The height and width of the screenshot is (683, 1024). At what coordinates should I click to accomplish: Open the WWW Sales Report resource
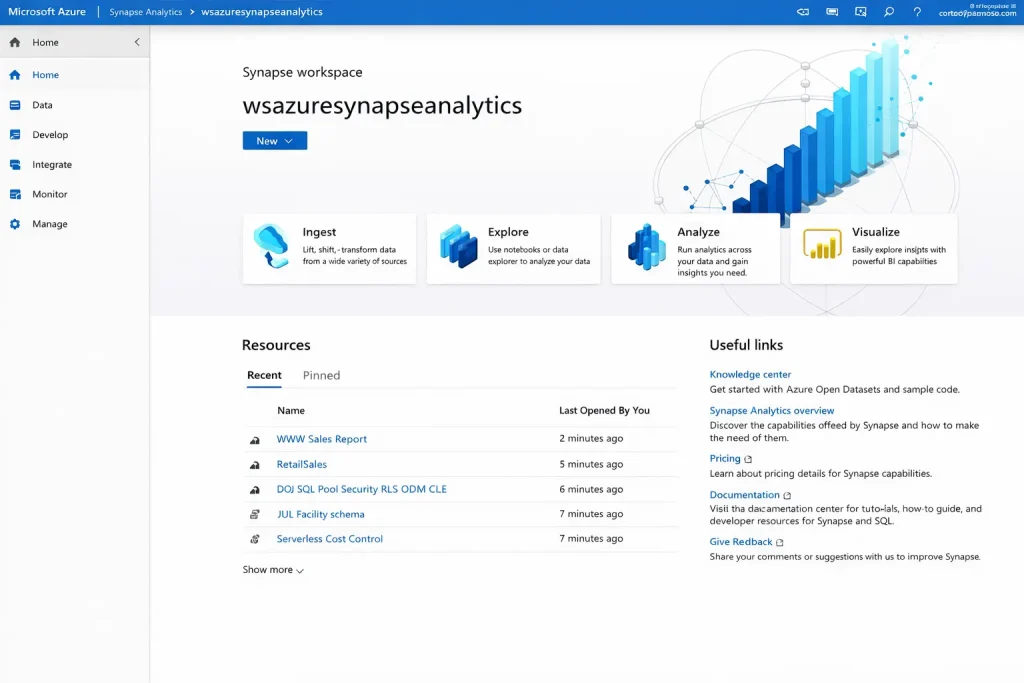coord(321,438)
